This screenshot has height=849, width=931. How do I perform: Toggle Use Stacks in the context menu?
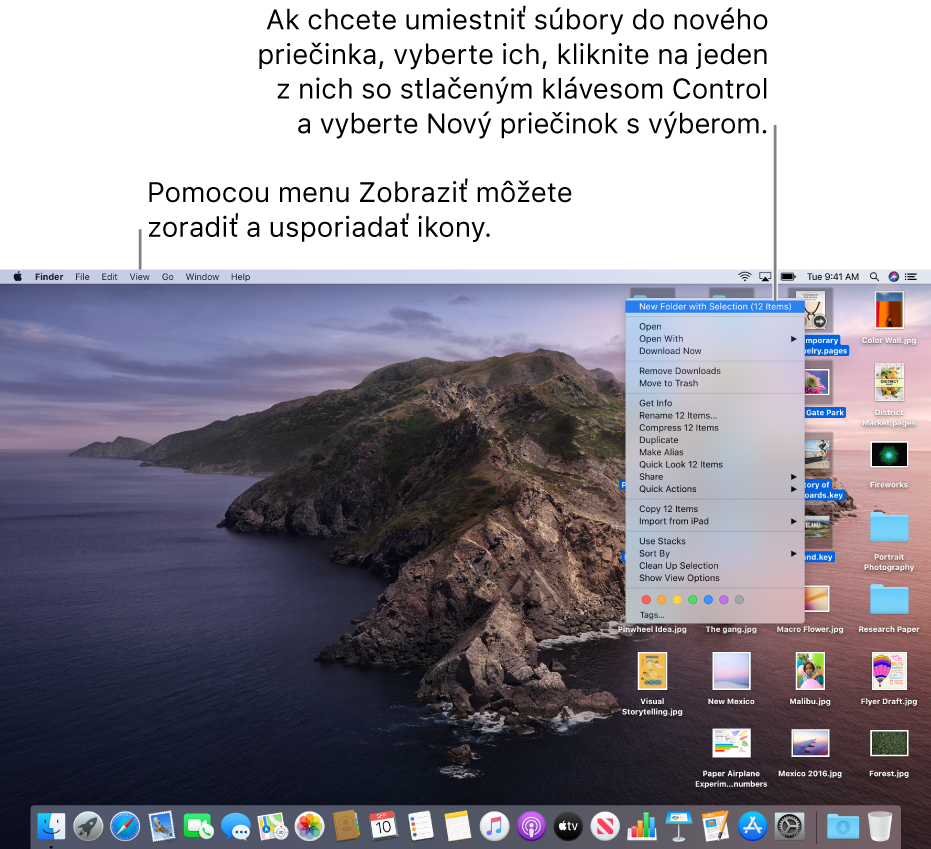pos(715,541)
